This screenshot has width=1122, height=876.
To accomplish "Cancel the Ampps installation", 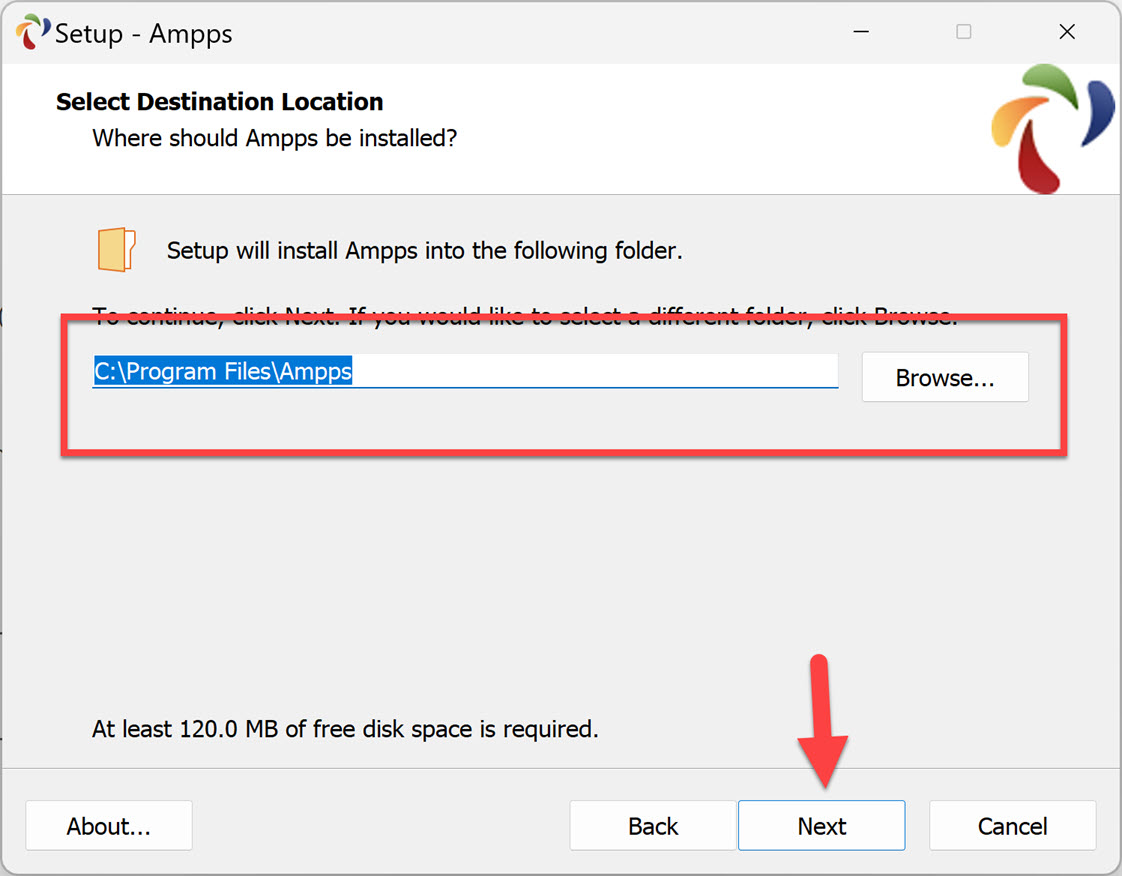I will [1012, 825].
